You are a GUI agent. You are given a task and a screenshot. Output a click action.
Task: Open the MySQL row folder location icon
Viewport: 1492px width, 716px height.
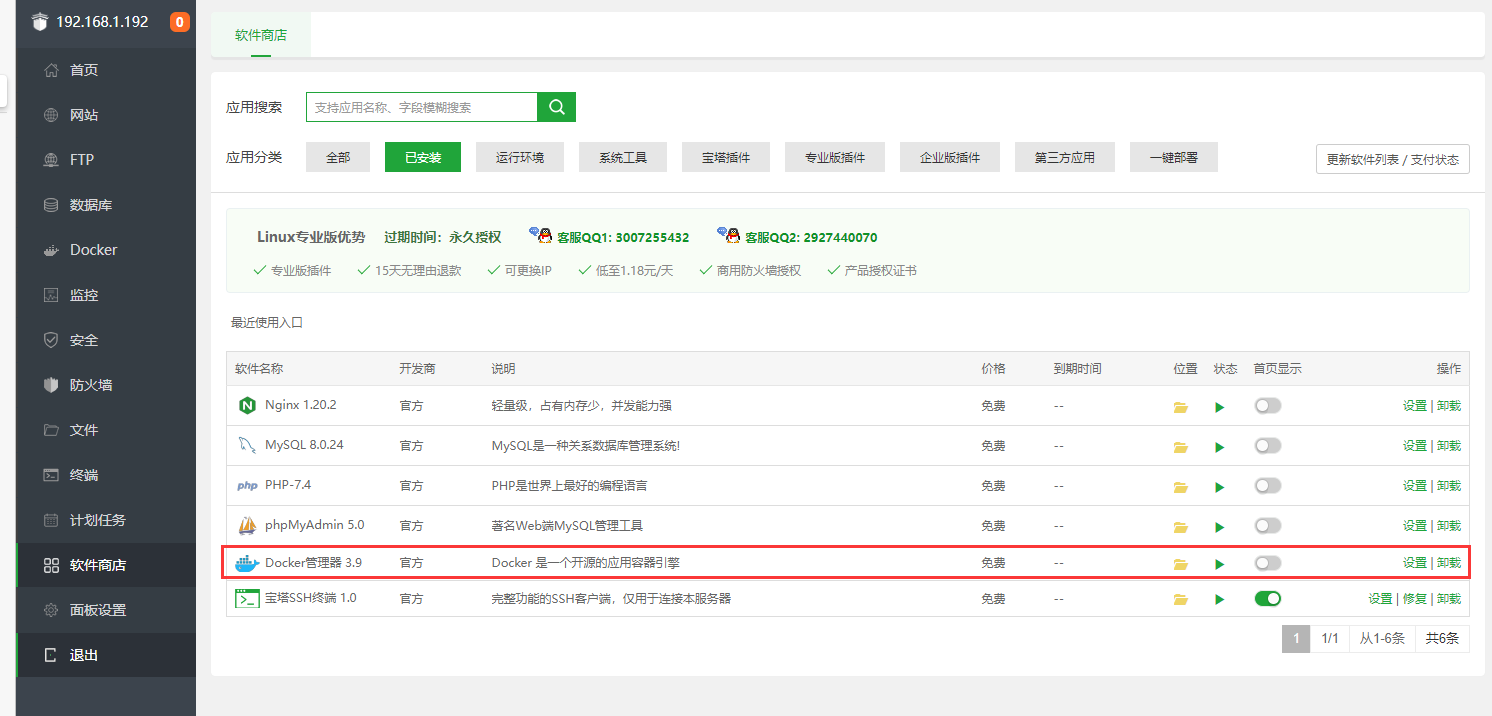(1181, 447)
